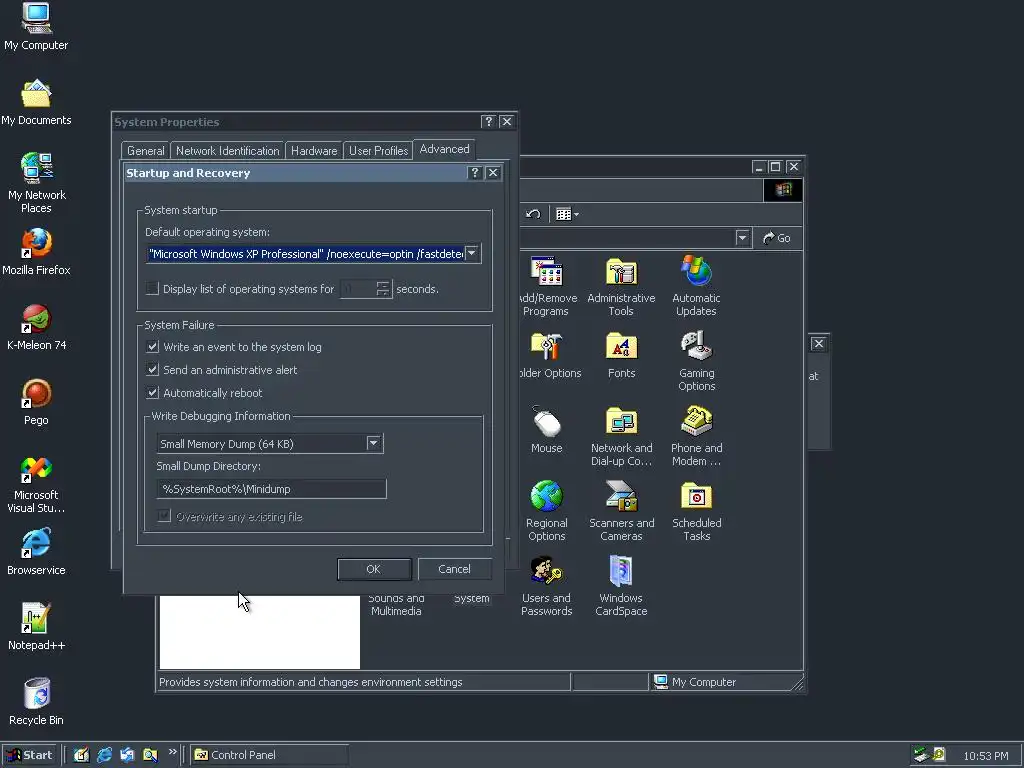Expand Default operating system dropdown

pos(472,253)
